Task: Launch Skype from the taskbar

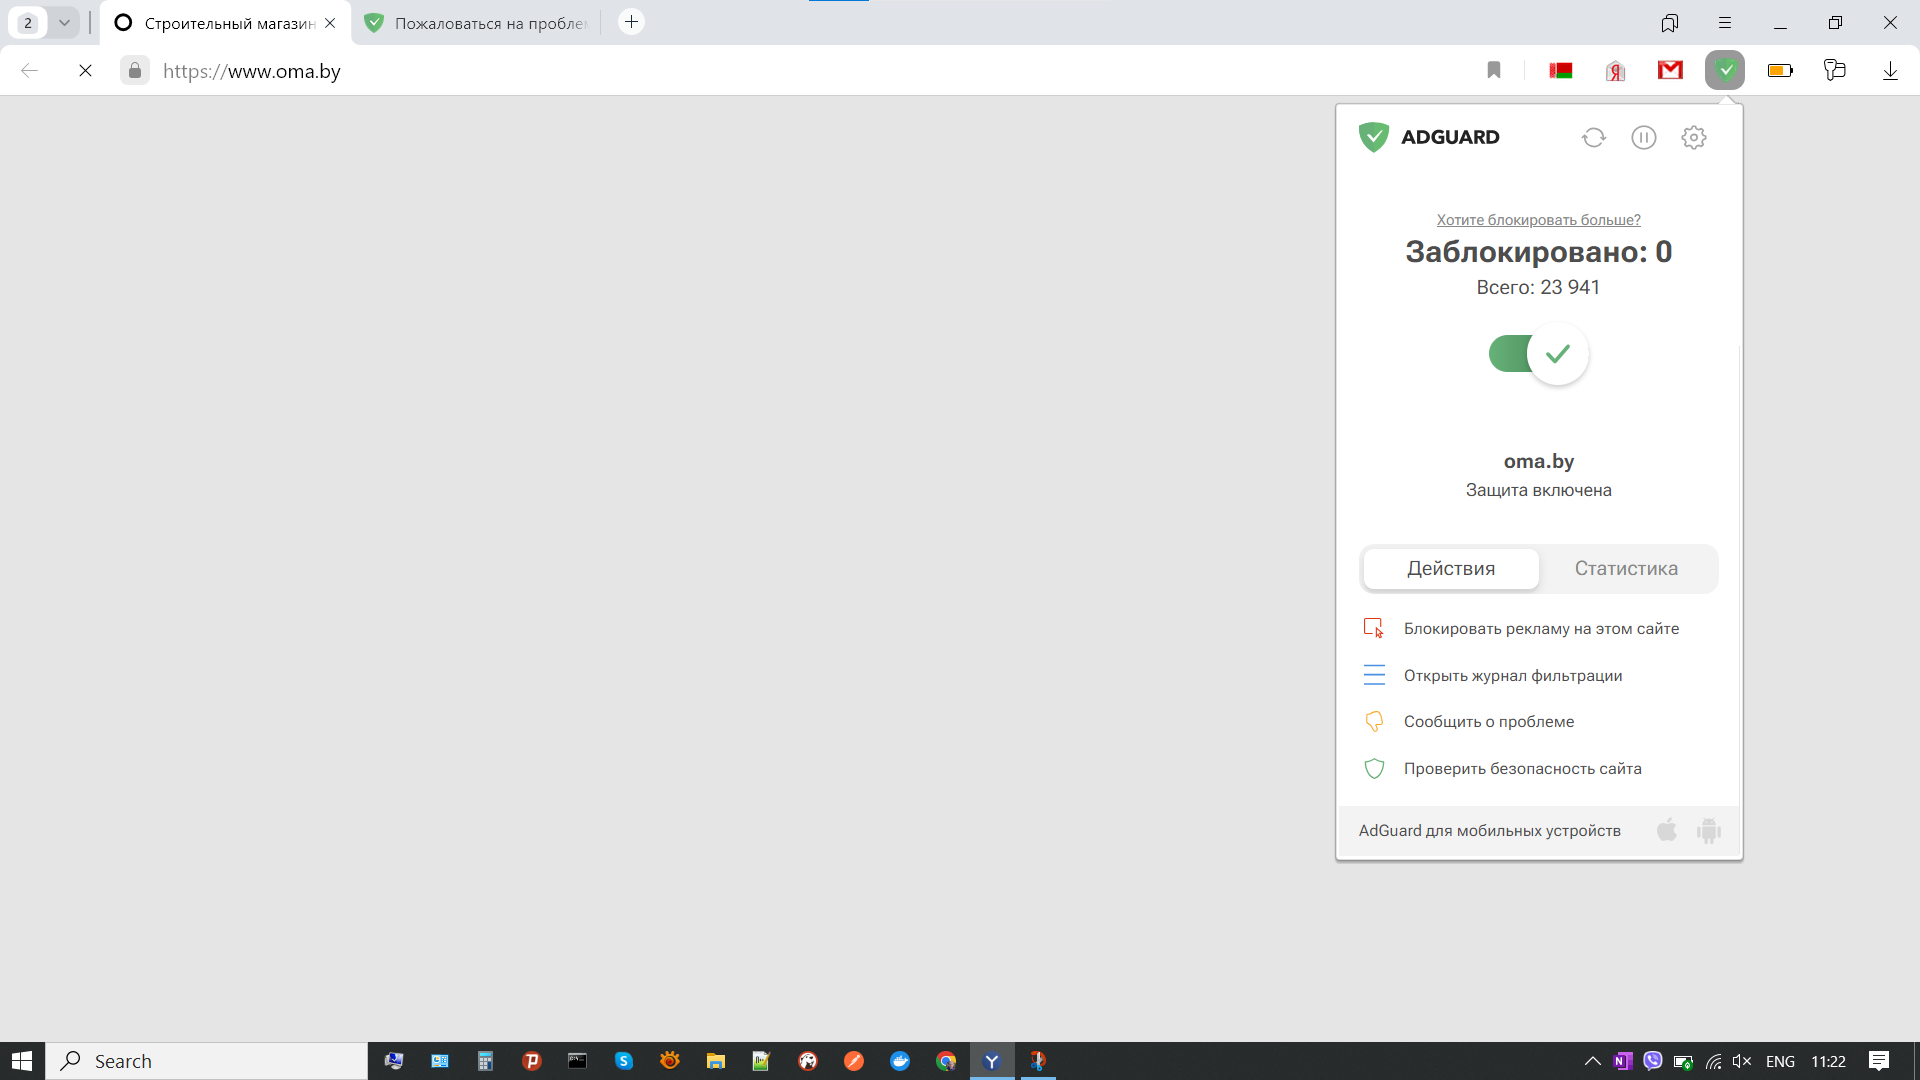Action: click(624, 1061)
